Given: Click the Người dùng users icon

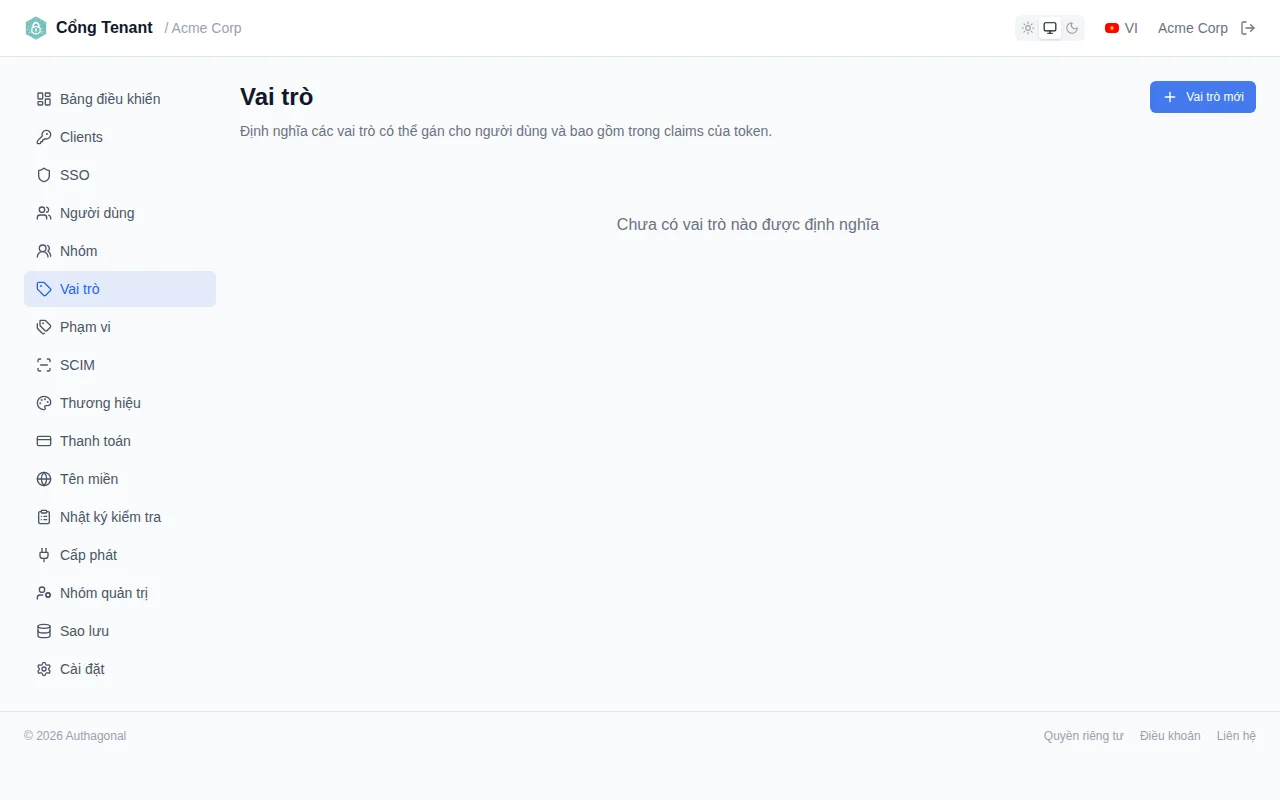Looking at the screenshot, I should click(44, 213).
